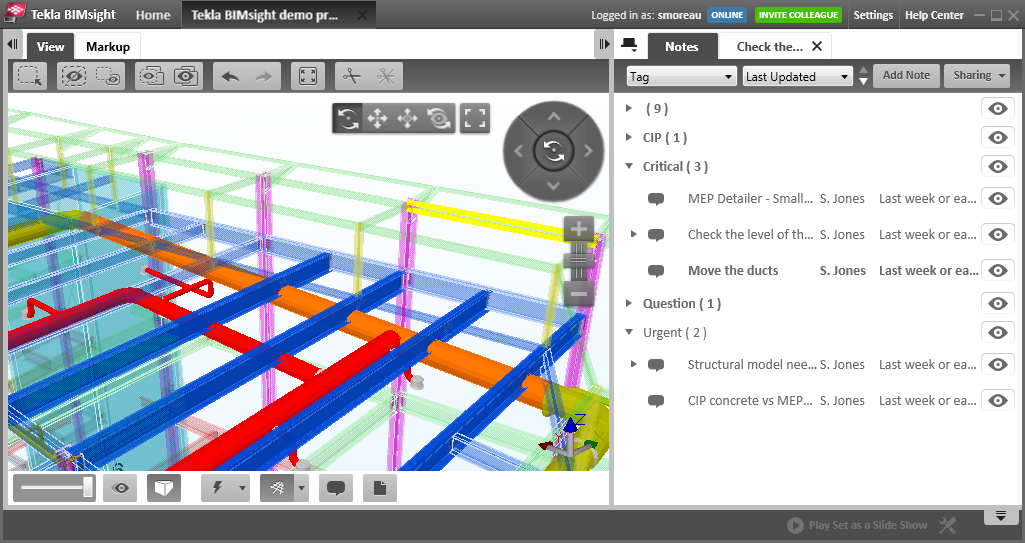Click the ghost/transparent selected objects icon

point(108,76)
